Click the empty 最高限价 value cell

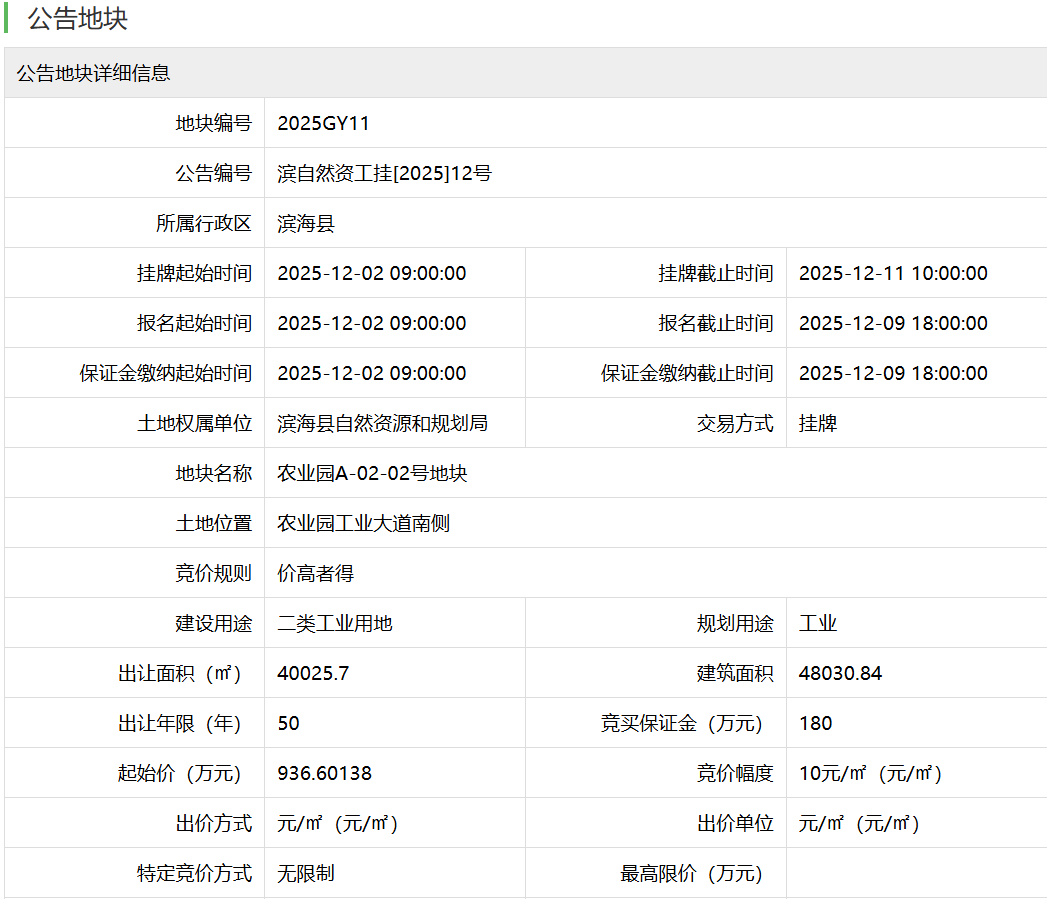(915, 873)
